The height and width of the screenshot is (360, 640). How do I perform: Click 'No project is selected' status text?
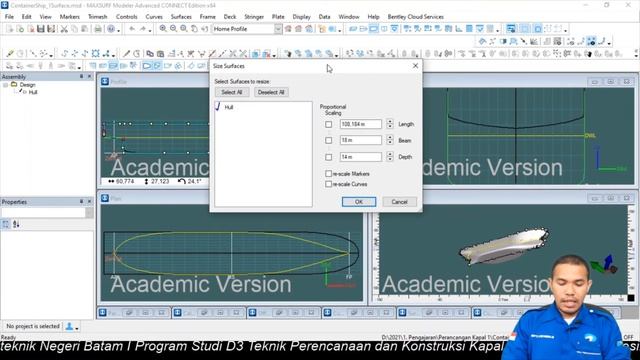pyautogui.click(x=33, y=326)
